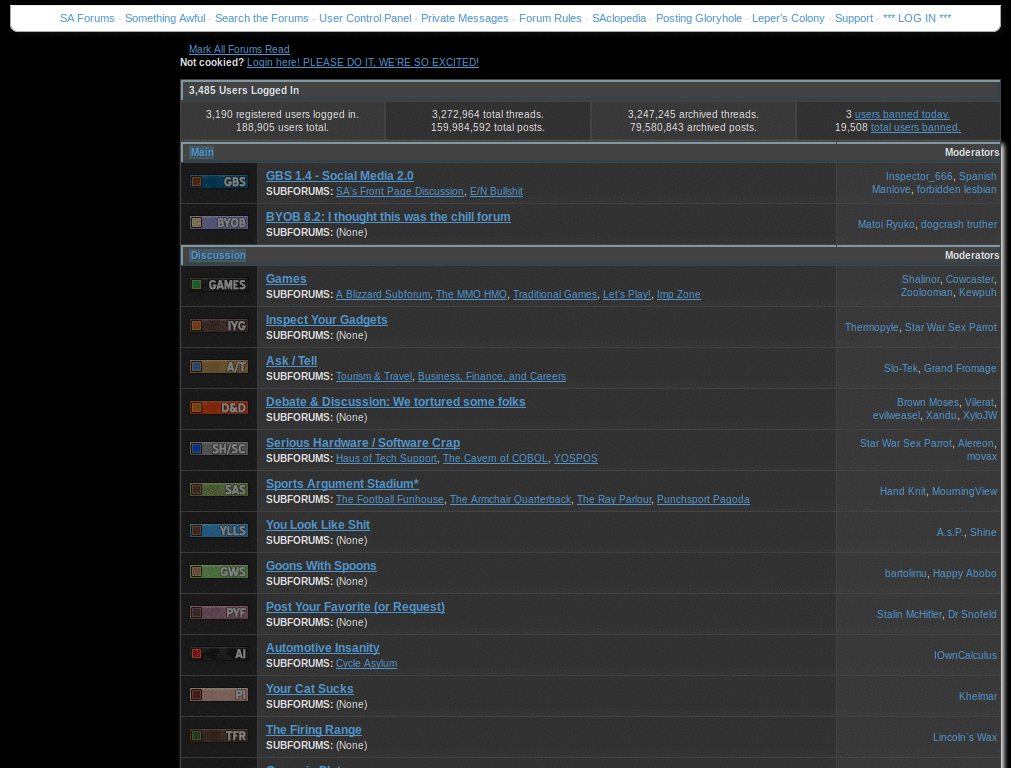Screen dimensions: 1024x768
Task: Open Goons With Spoons forum
Action: coord(321,566)
